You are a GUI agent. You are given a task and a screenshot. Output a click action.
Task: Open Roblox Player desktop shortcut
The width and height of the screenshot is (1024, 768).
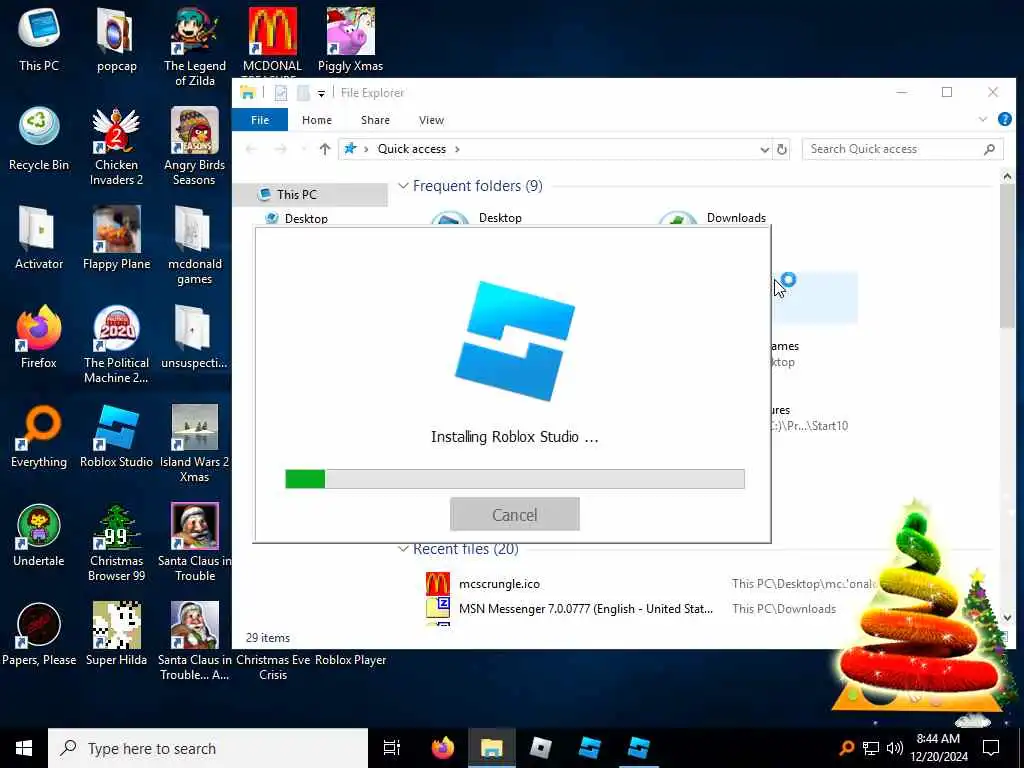pyautogui.click(x=351, y=660)
